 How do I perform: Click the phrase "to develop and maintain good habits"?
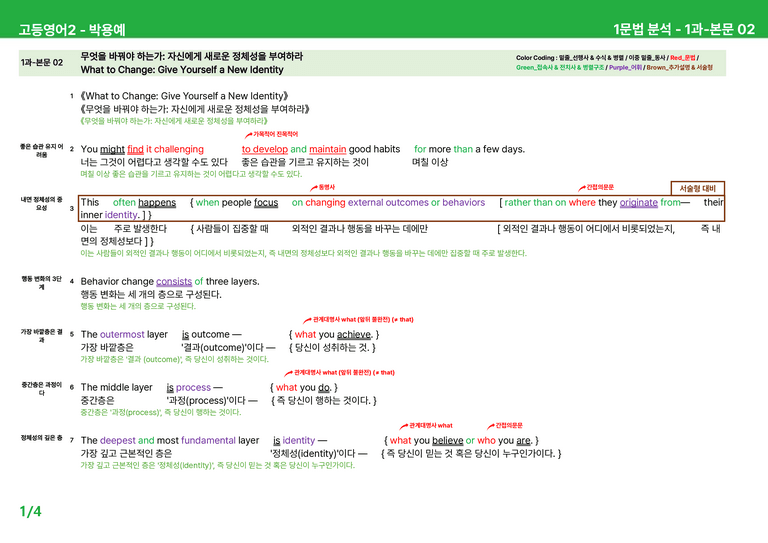pos(321,149)
